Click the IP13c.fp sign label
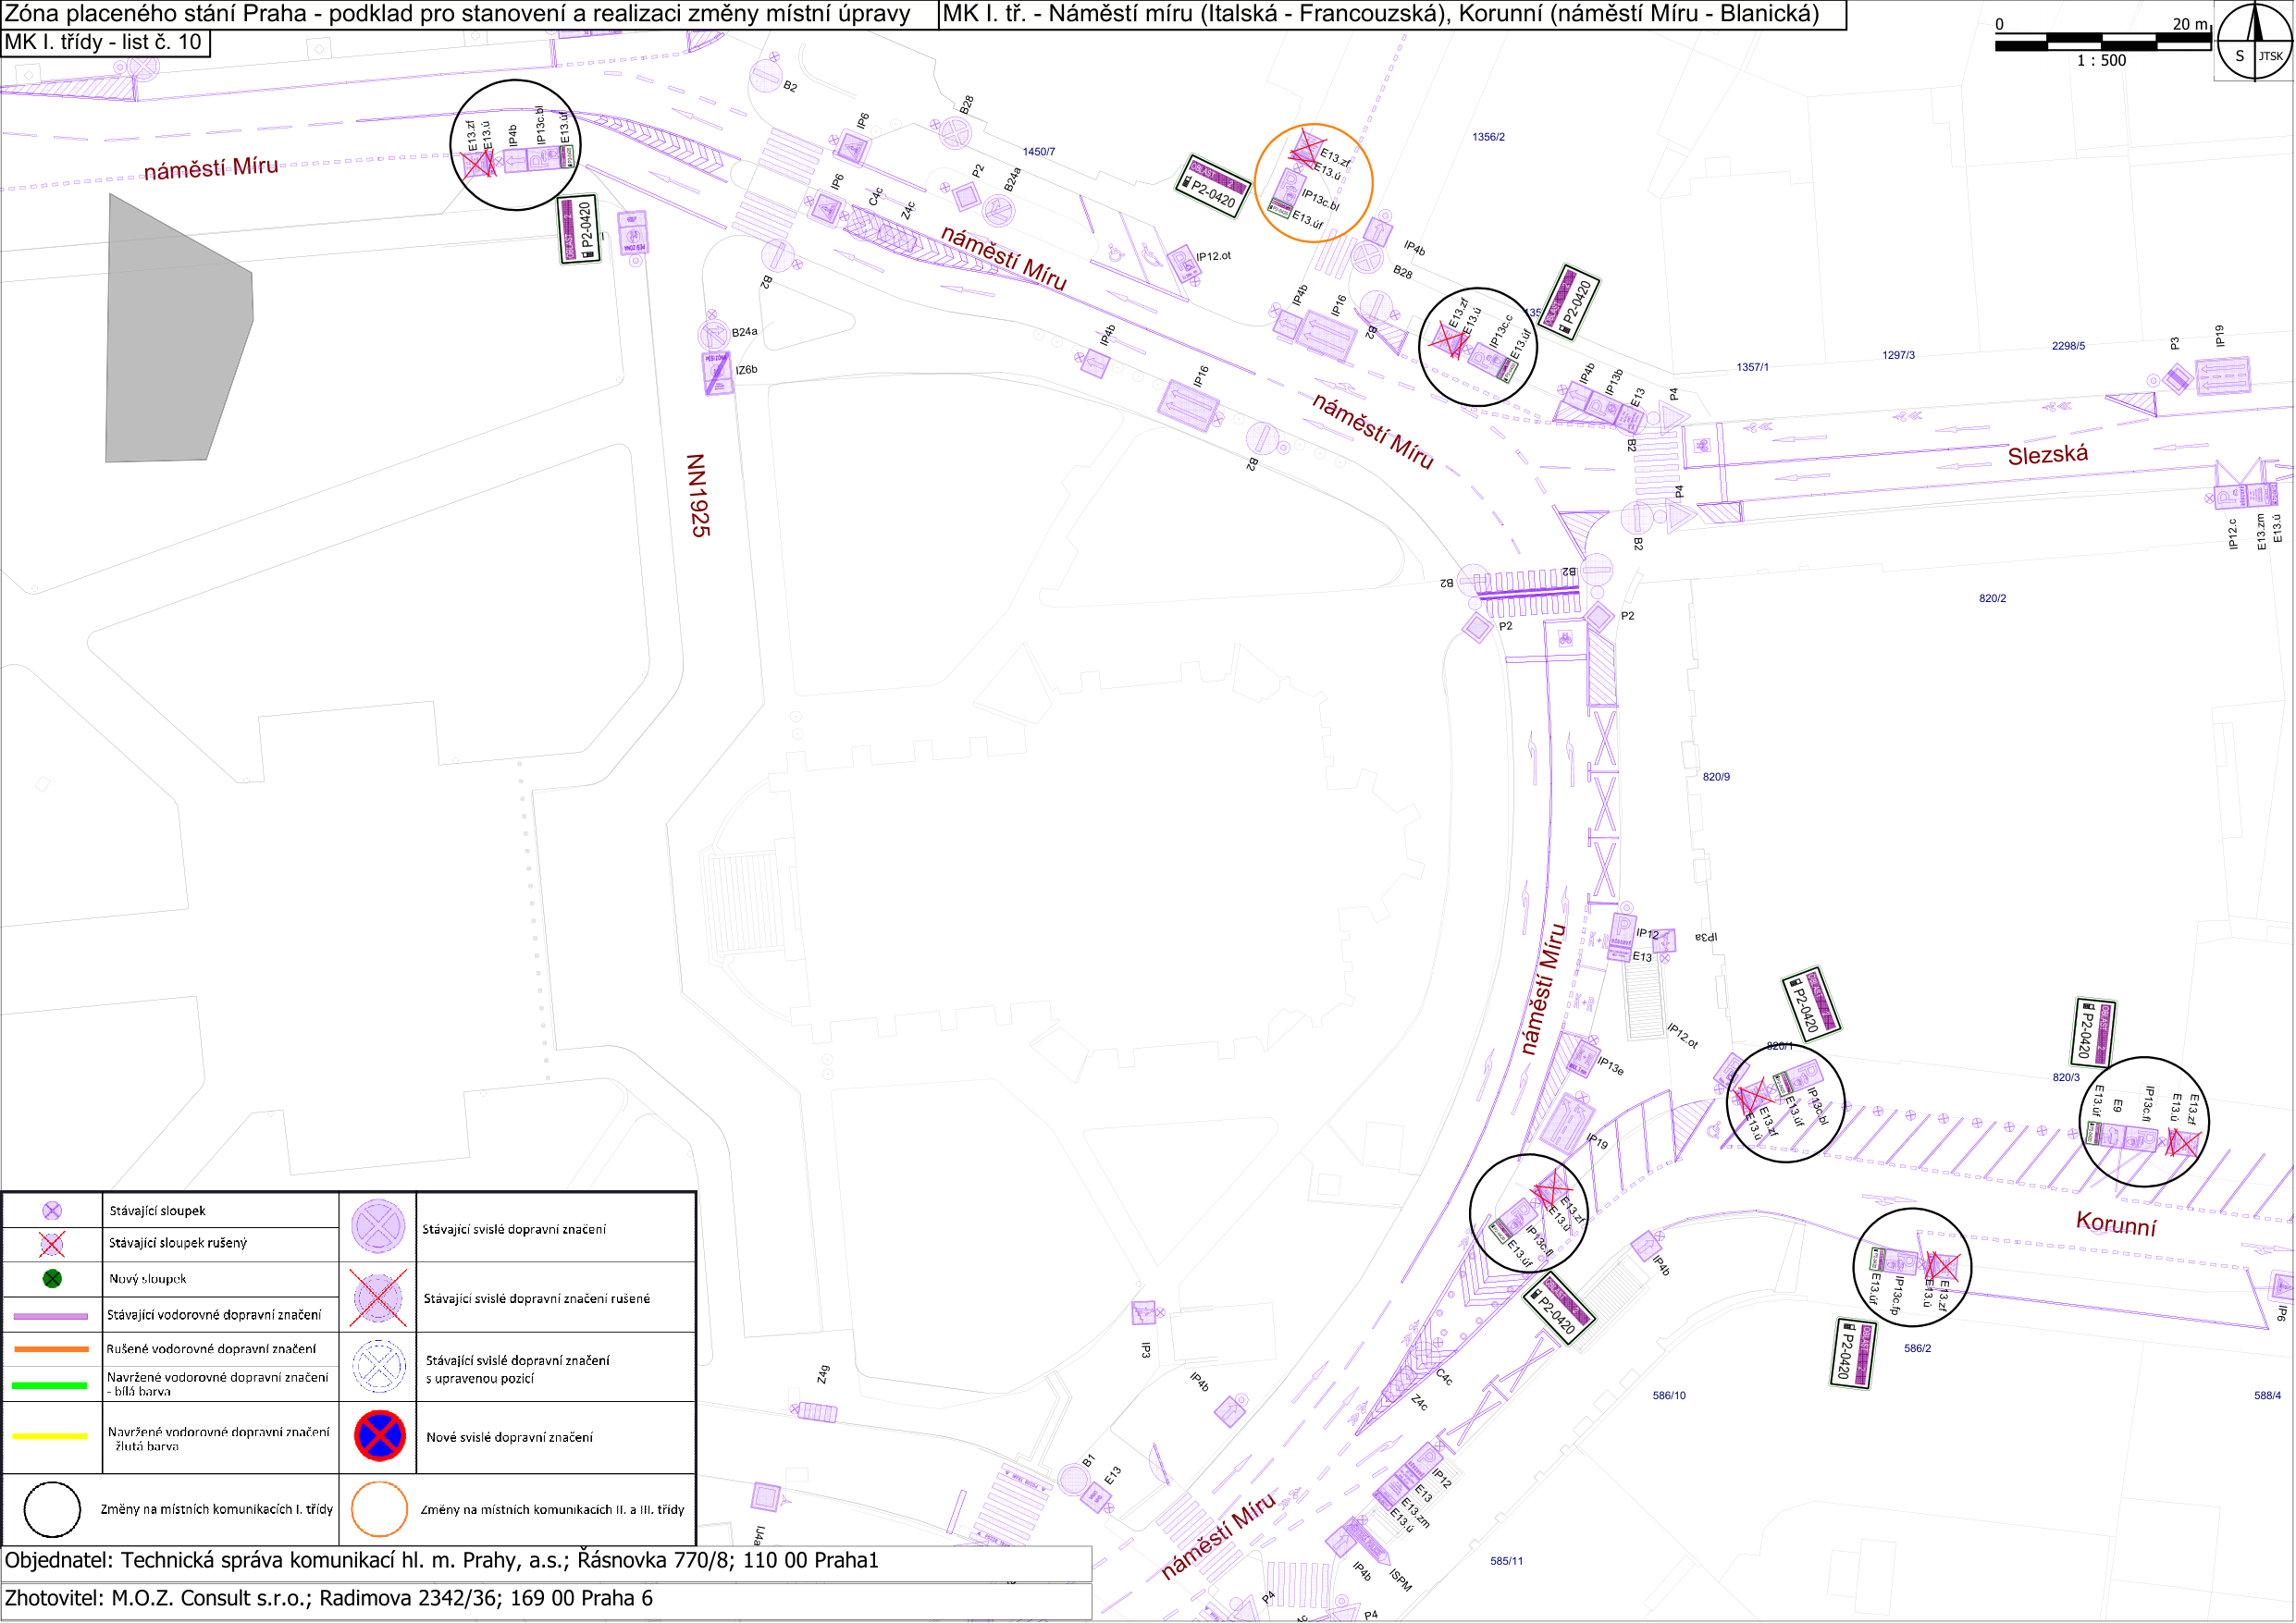Viewport: 2296px width, 1623px height. [x=1896, y=1295]
